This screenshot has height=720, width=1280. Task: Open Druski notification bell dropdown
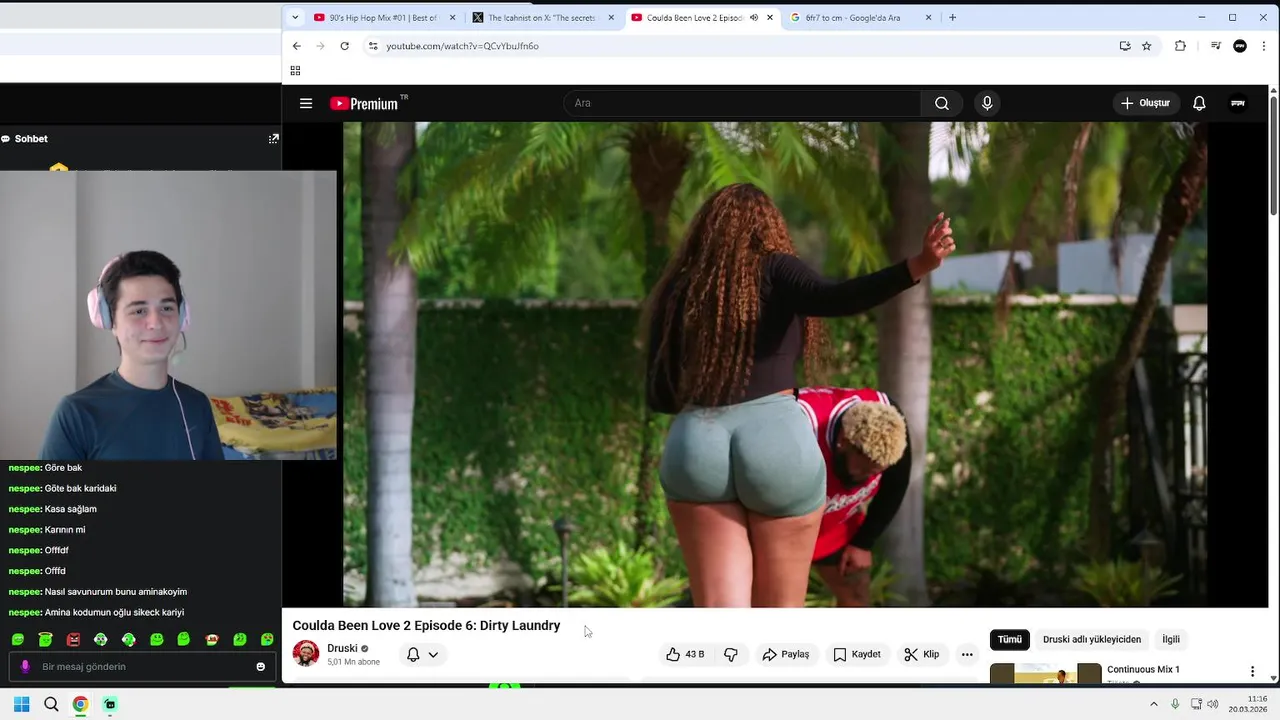[x=422, y=654]
